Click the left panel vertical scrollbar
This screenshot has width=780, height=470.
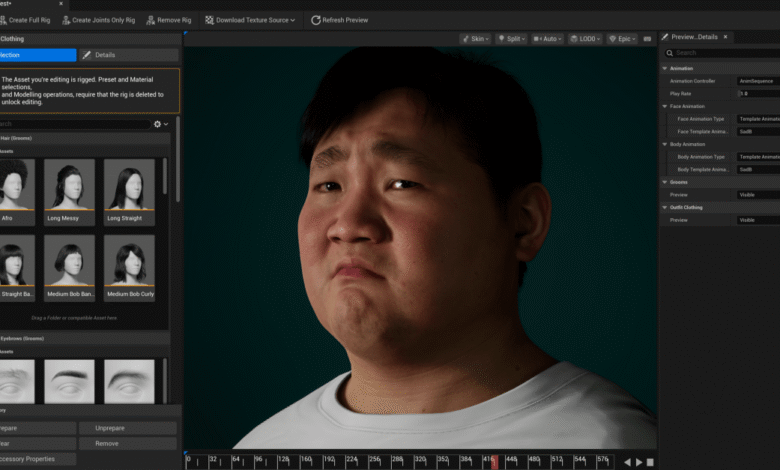tap(178, 159)
